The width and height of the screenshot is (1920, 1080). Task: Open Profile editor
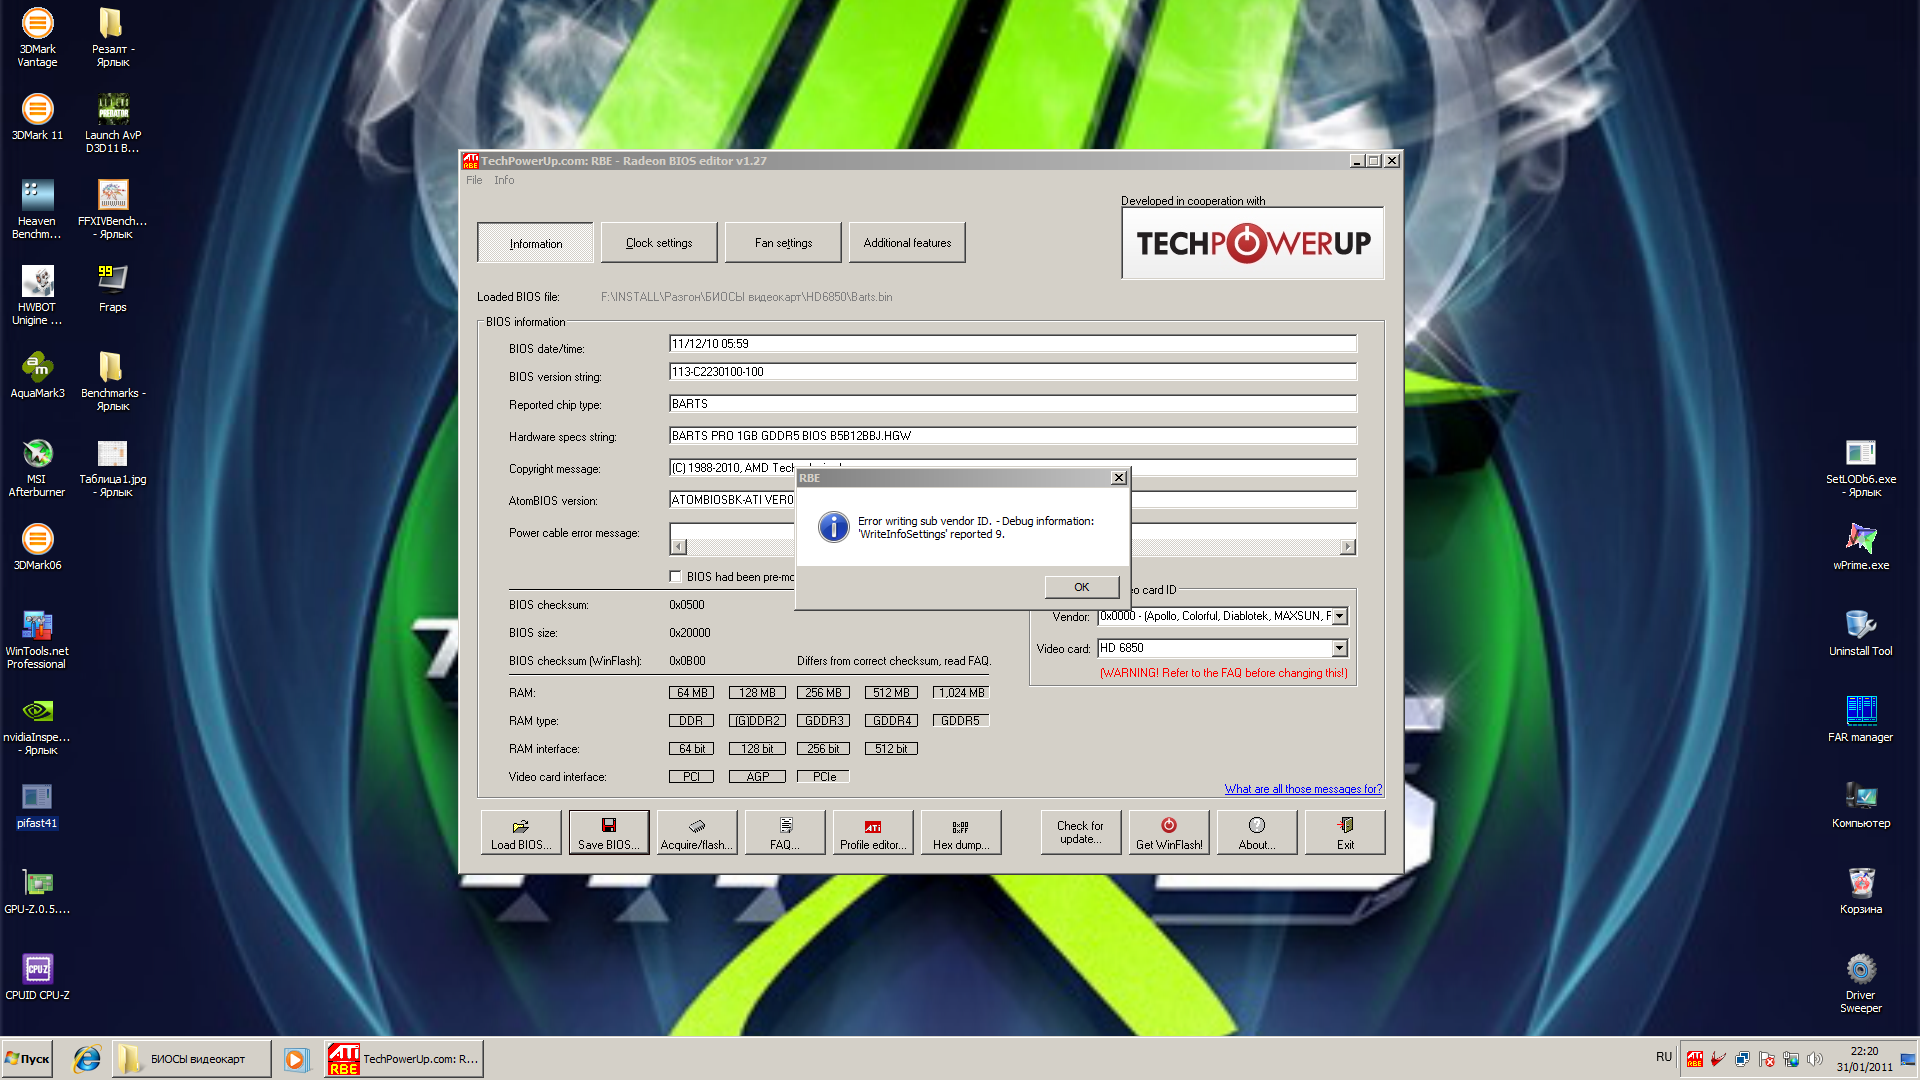coord(873,832)
